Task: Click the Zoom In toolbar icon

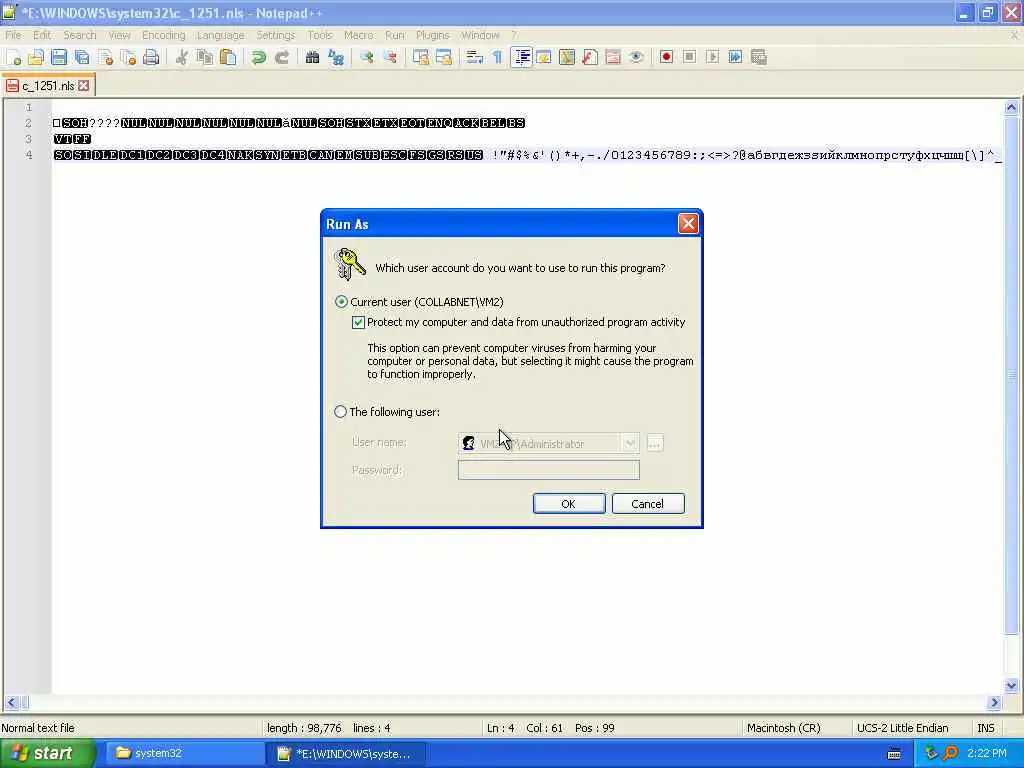Action: click(x=366, y=57)
